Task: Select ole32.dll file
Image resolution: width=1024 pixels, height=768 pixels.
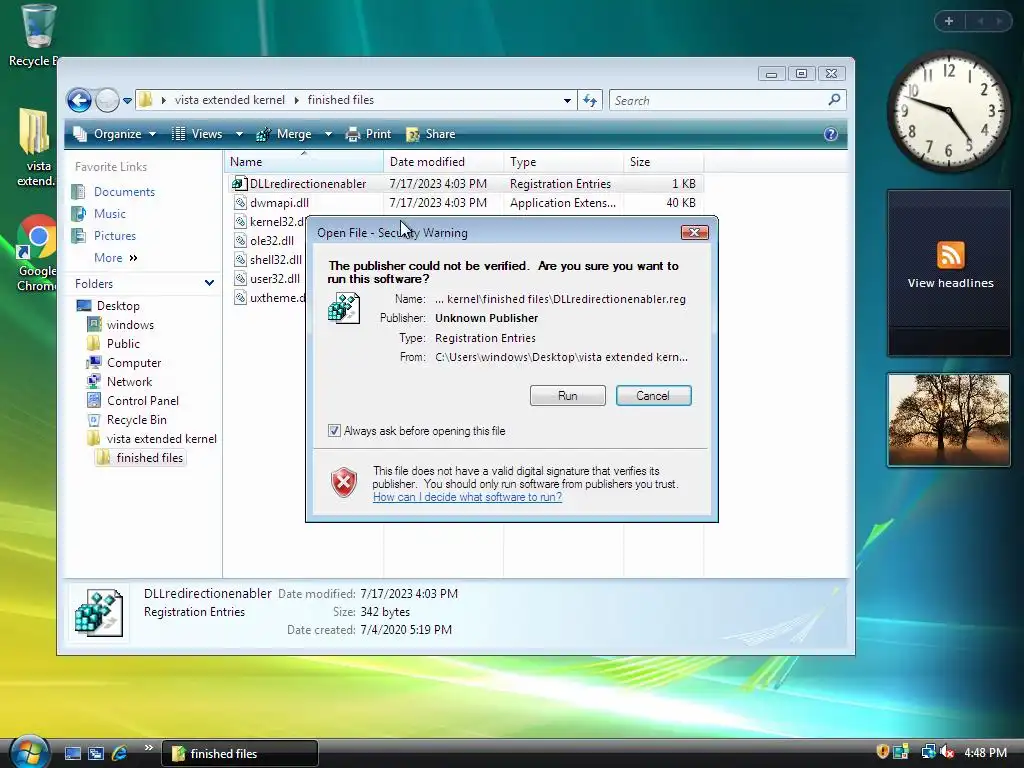Action: [x=272, y=240]
